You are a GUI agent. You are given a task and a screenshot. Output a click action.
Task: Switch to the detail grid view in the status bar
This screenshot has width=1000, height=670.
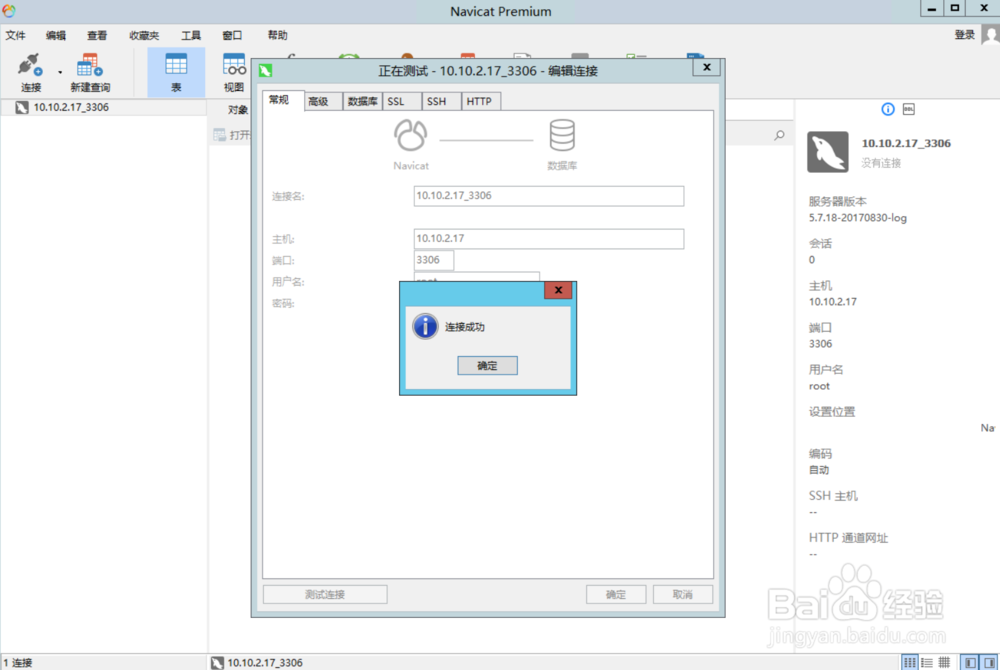point(945,662)
